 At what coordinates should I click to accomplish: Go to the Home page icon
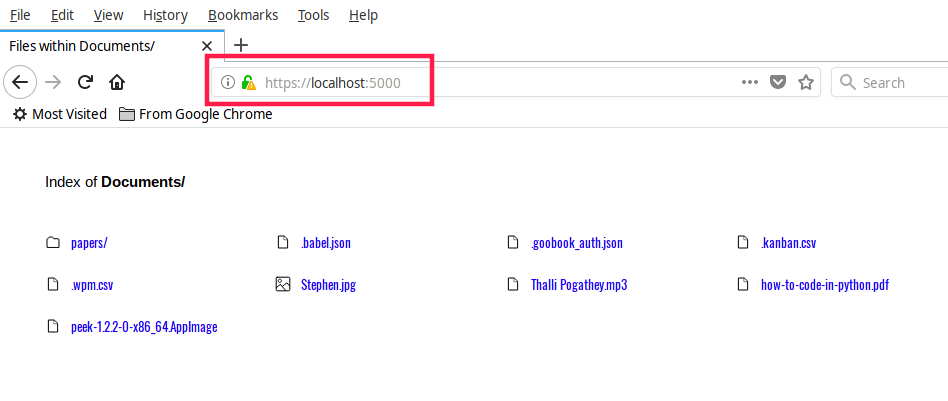[117, 82]
